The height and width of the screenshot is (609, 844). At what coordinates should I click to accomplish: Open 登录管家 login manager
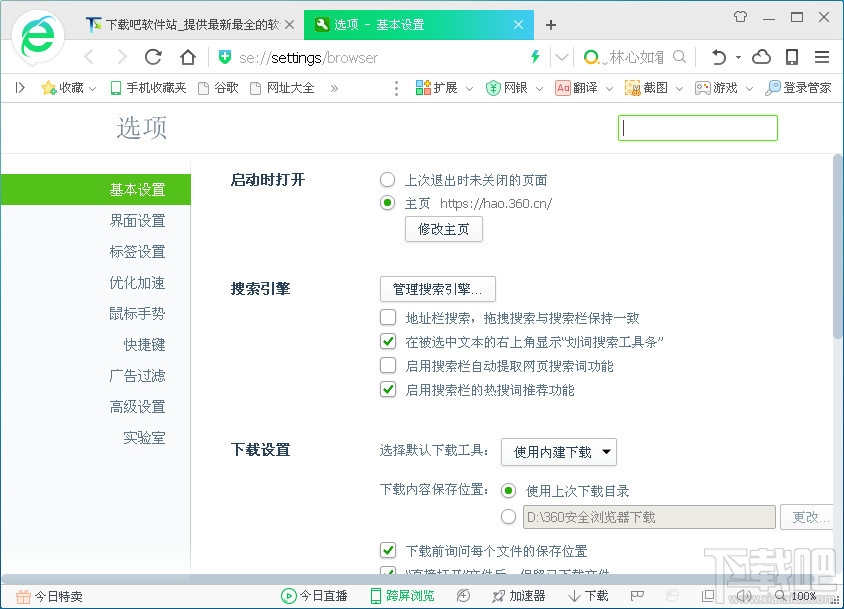pos(800,87)
